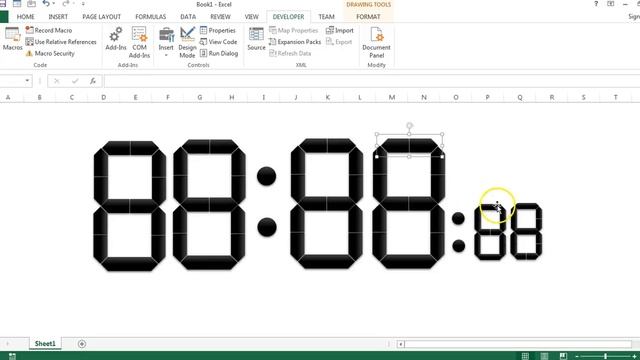Open the REVIEW tab
This screenshot has height=360, width=640.
(x=220, y=17)
